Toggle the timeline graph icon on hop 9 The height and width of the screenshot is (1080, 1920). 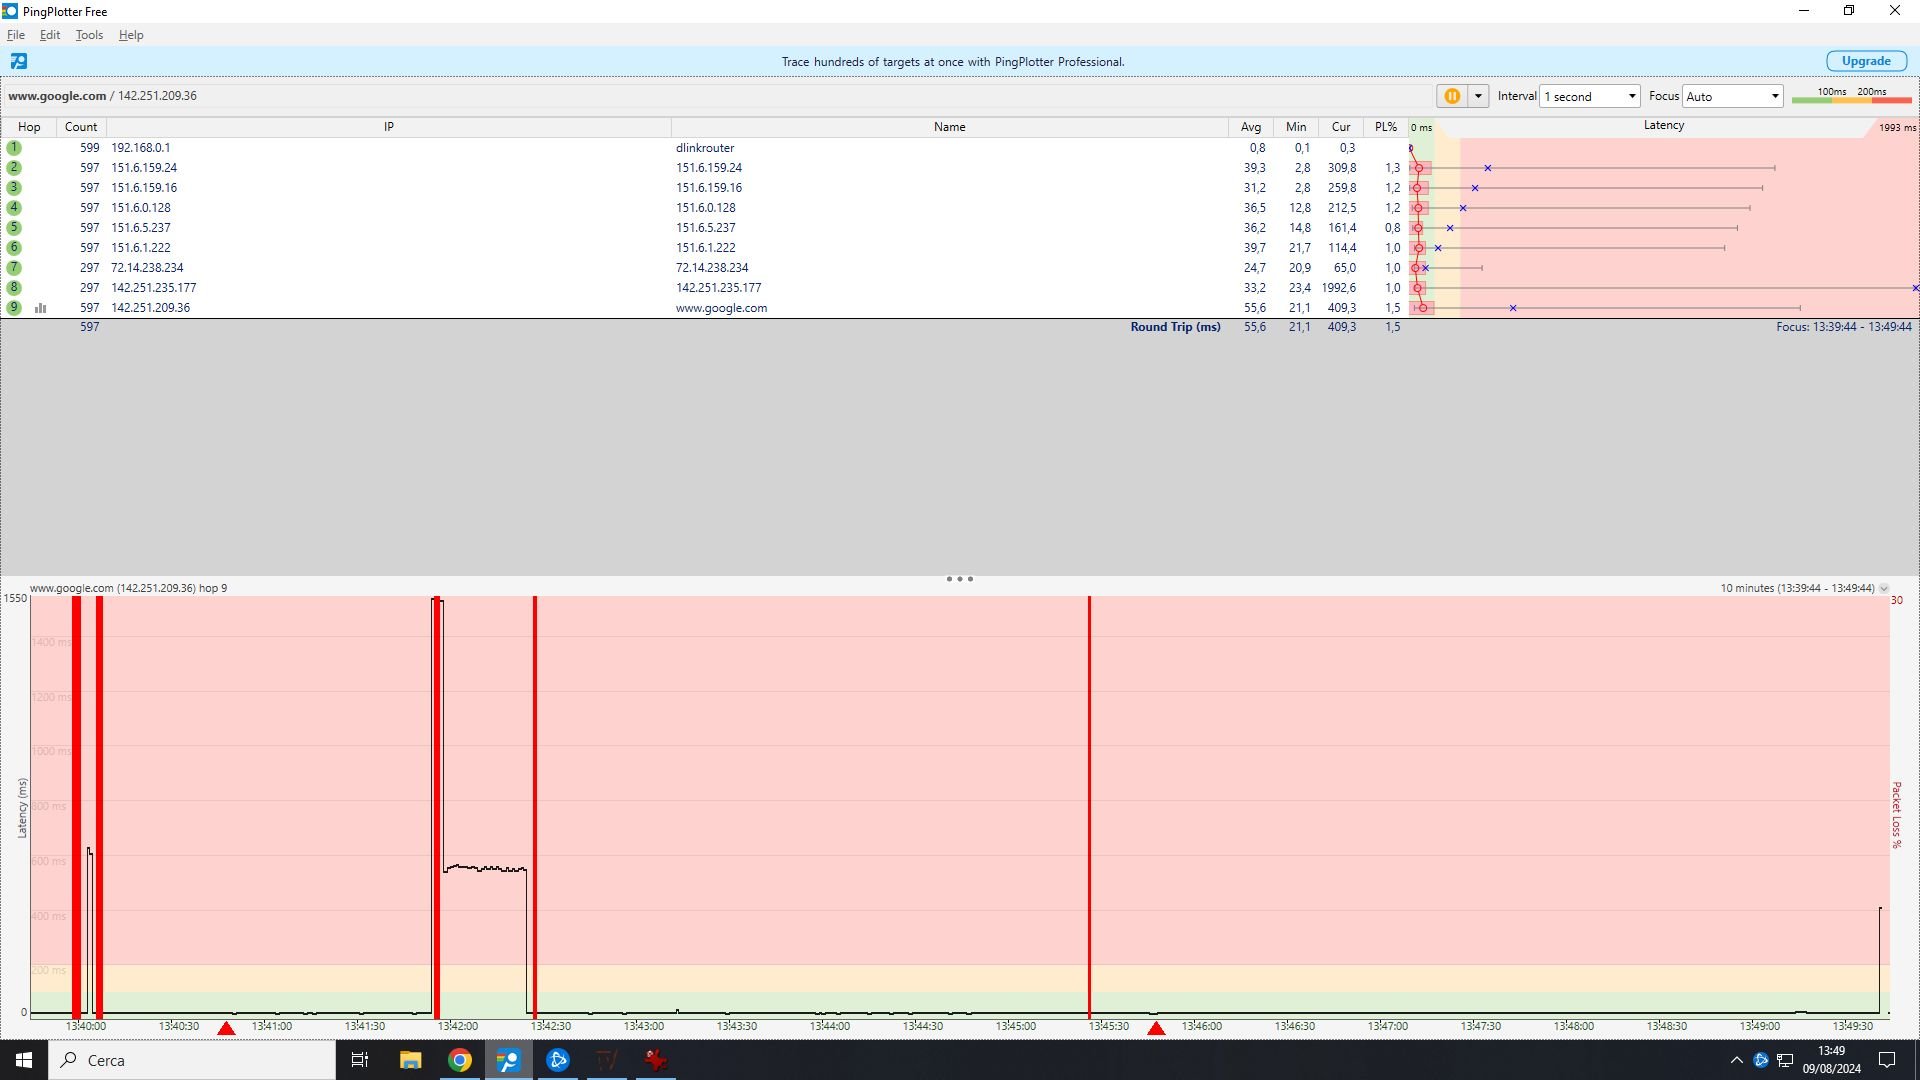pos(41,308)
